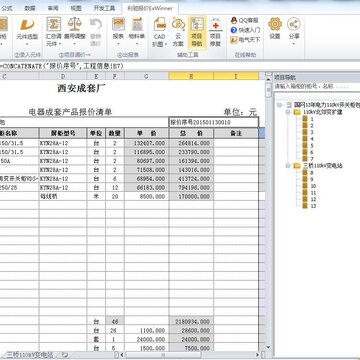Click the 项目修复 project repair icon

[x=215, y=25]
